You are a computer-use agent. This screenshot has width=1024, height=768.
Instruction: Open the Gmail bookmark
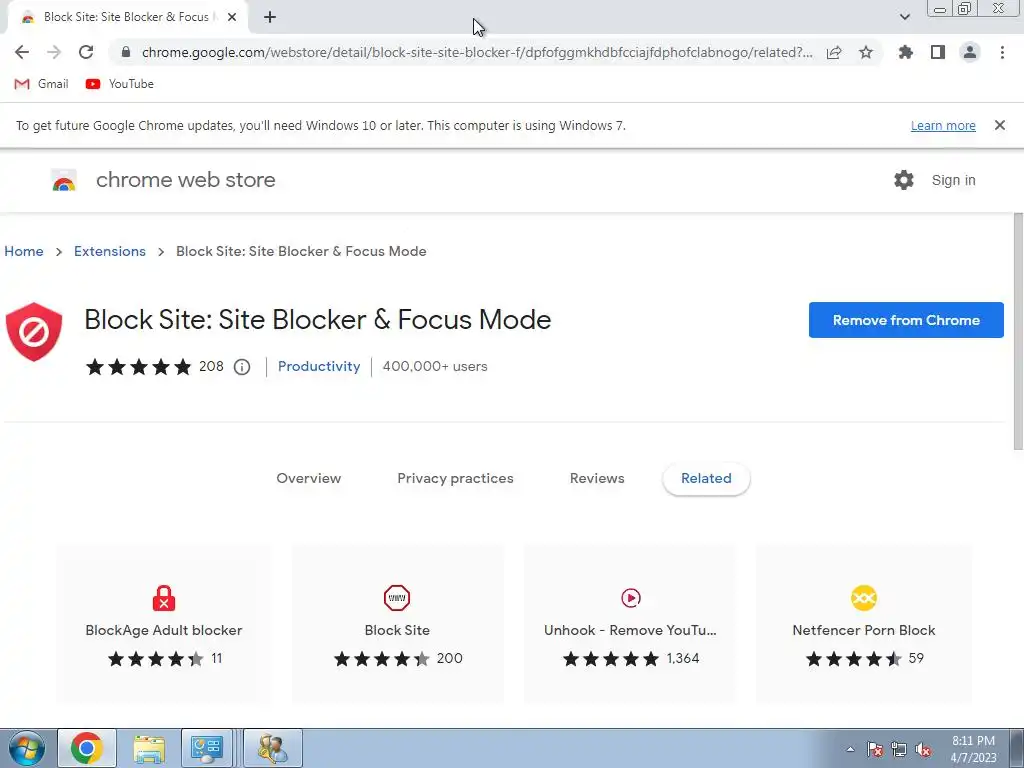[41, 84]
